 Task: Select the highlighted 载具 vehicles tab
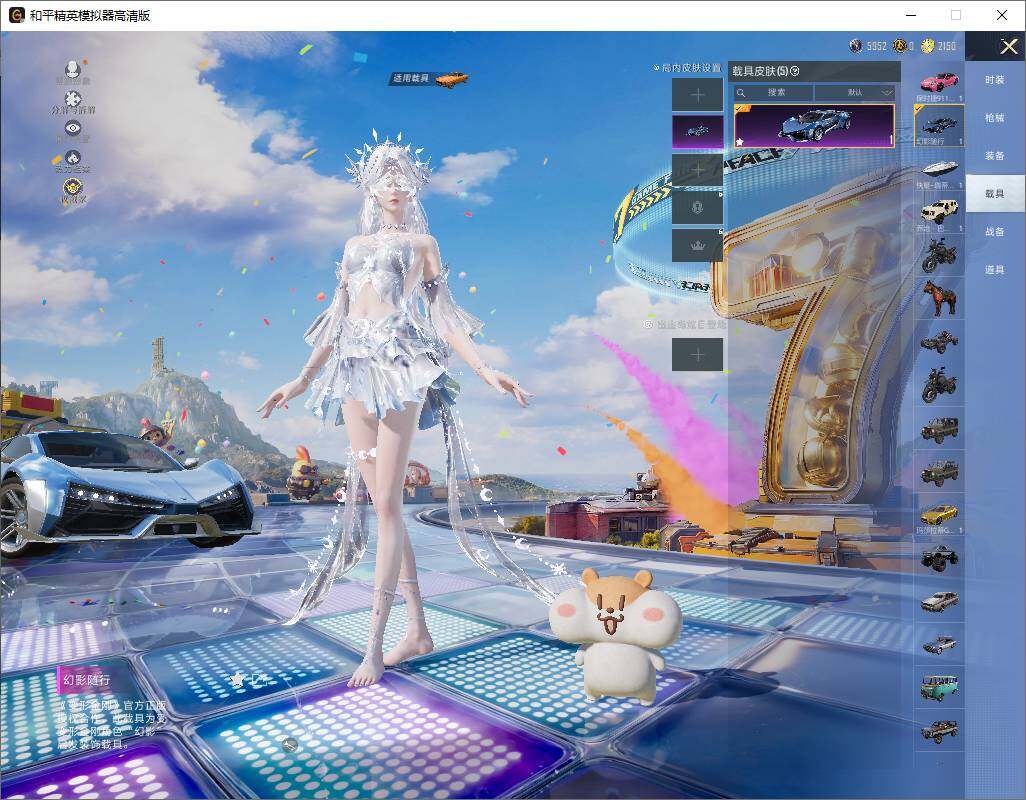point(995,194)
